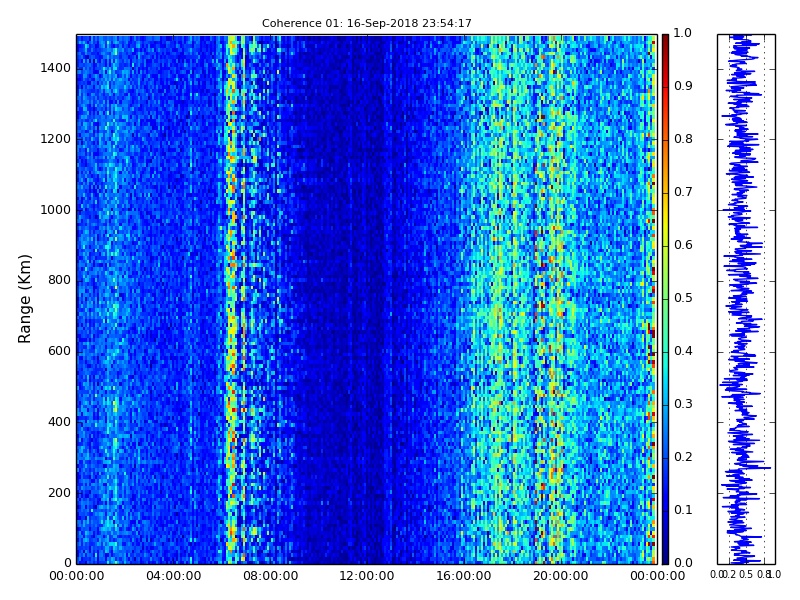
Task: Click the rightmost 00:00:00 time axis label
Action: pyautogui.click(x=658, y=576)
